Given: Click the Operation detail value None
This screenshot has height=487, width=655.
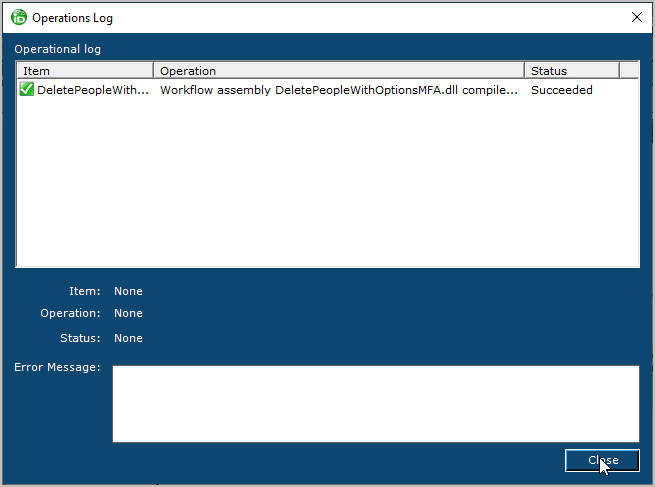Looking at the screenshot, I should coord(128,313).
